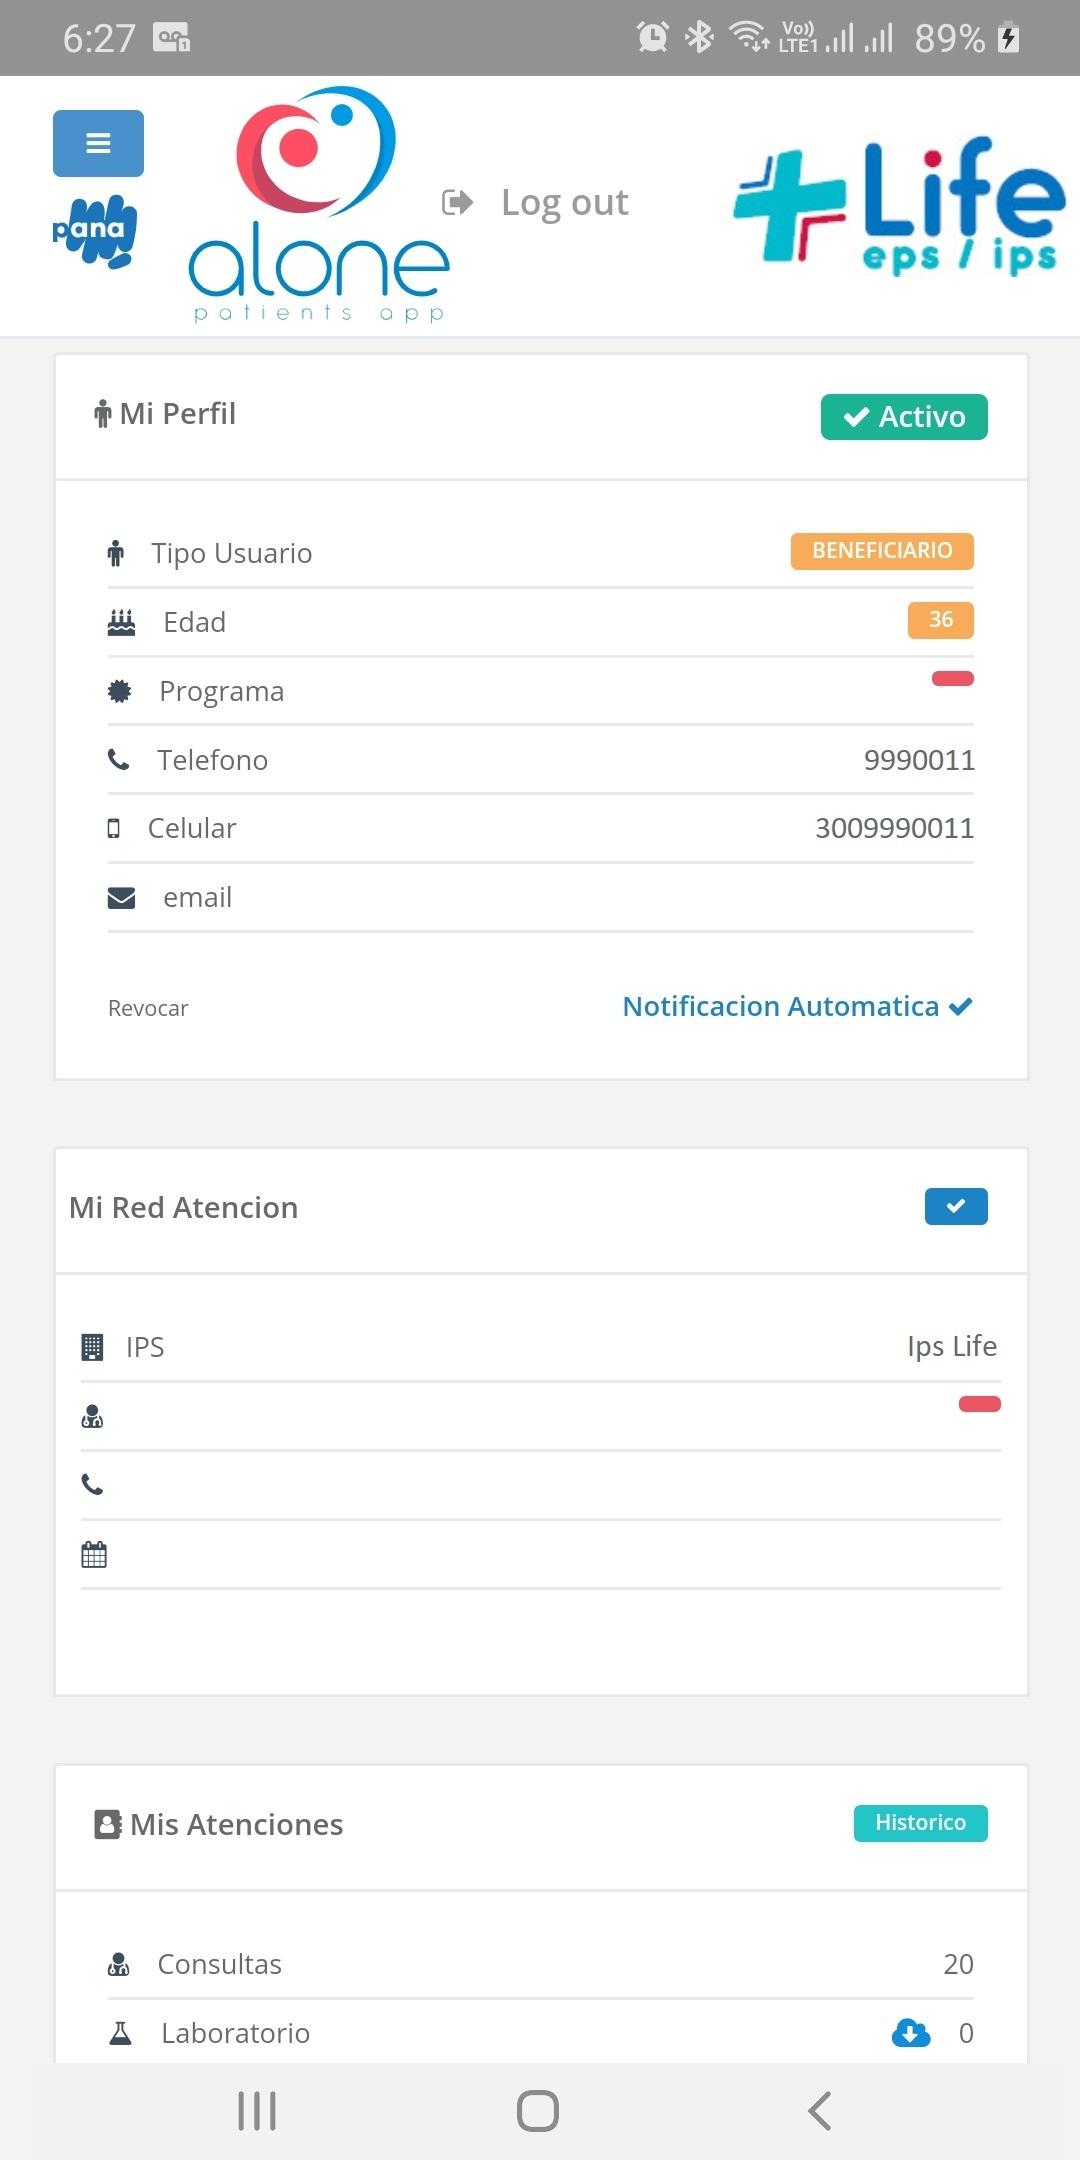The image size is (1080, 2160).
Task: Tap the Mi Red Atencion heading
Action: coord(184,1207)
